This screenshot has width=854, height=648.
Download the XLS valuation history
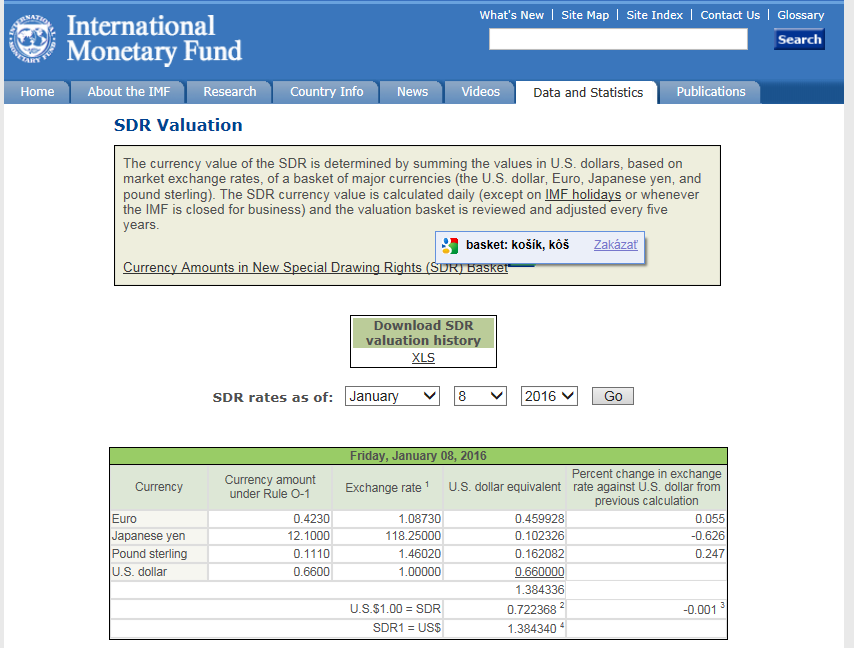tap(423, 358)
